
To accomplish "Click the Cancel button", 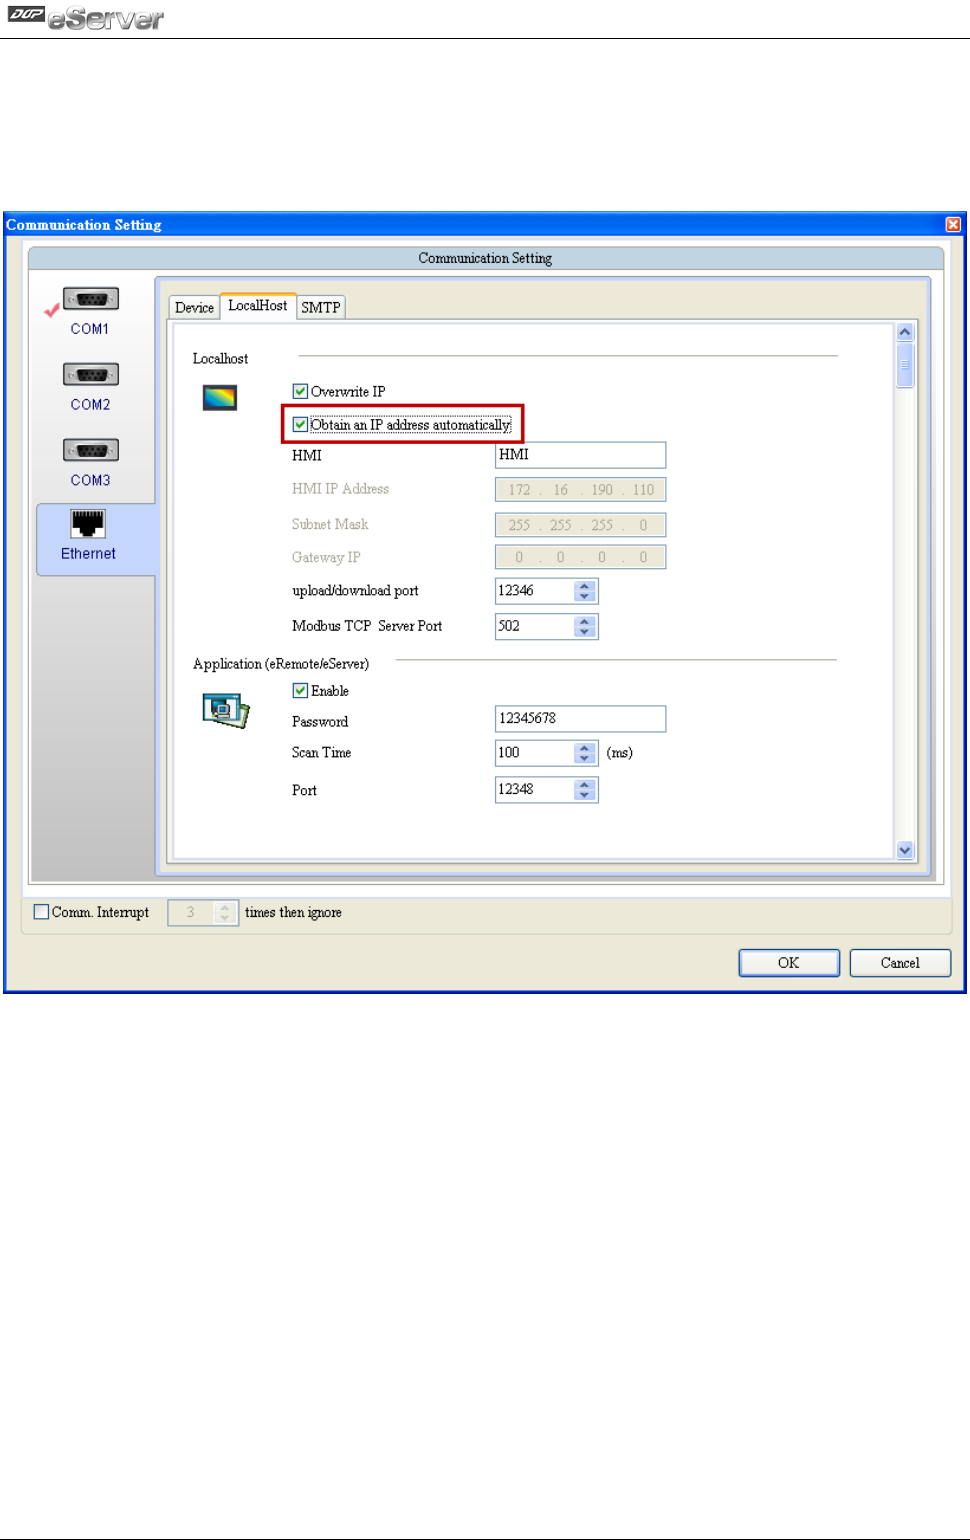I will coord(900,963).
